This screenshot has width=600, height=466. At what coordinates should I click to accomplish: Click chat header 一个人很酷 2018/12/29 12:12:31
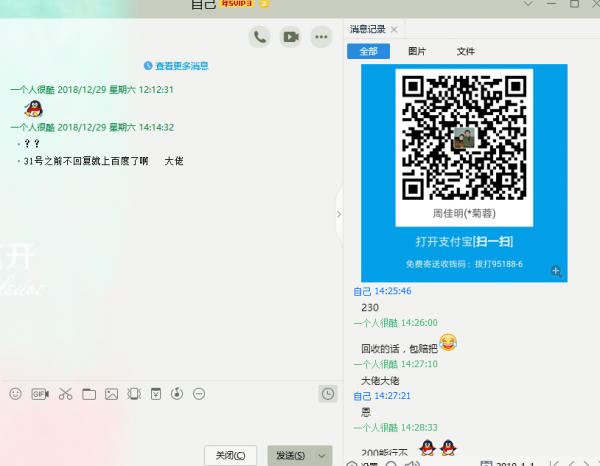pyautogui.click(x=92, y=90)
